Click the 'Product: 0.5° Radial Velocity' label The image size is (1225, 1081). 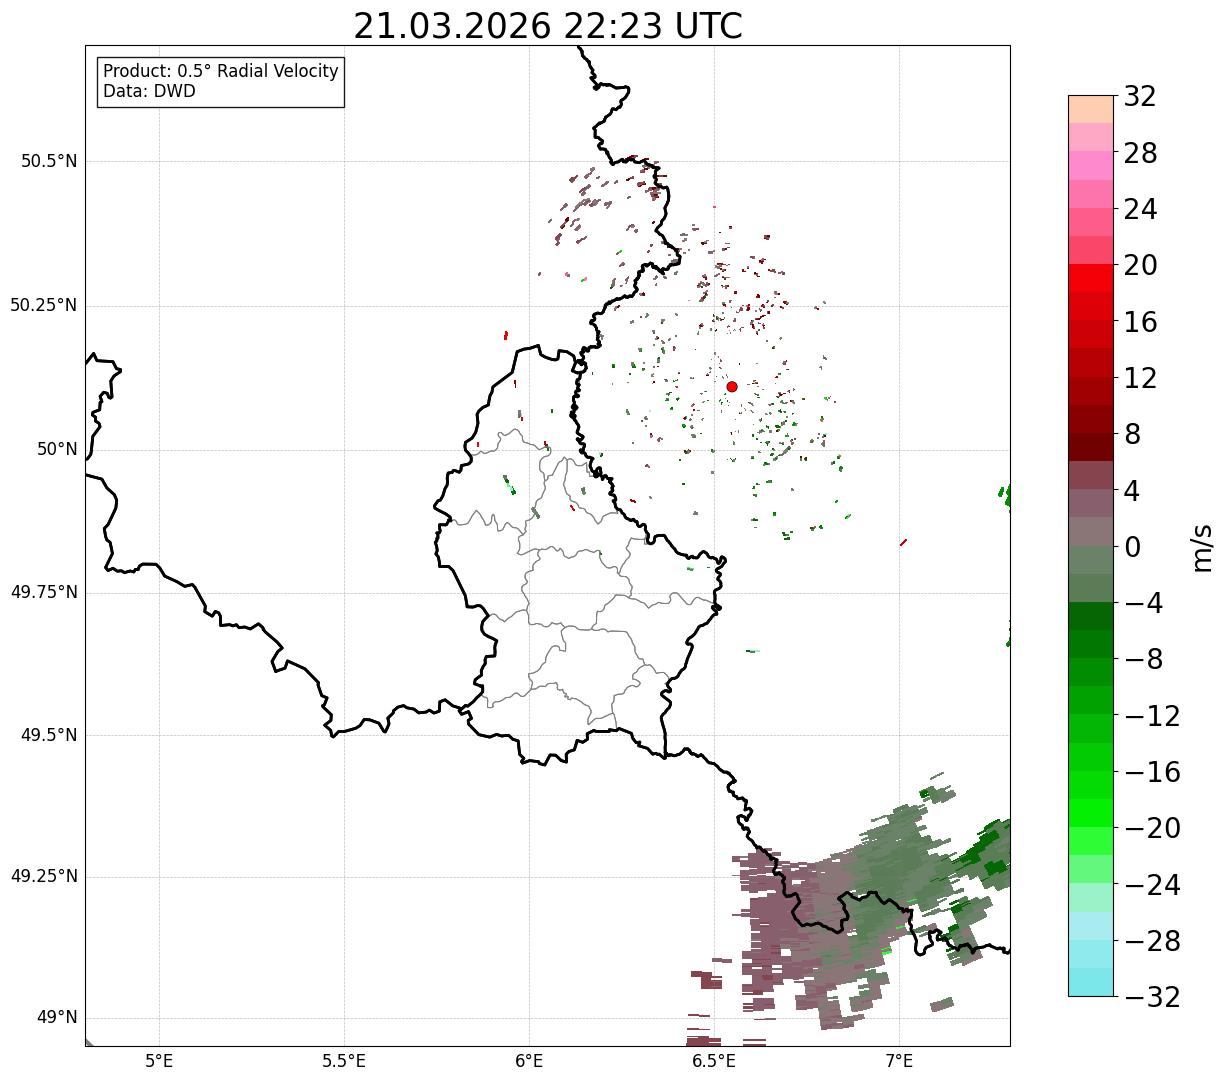[x=221, y=72]
